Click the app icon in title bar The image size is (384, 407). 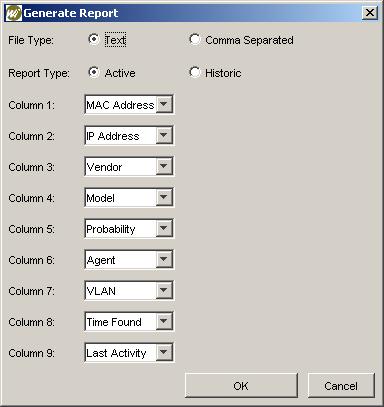(x=14, y=13)
